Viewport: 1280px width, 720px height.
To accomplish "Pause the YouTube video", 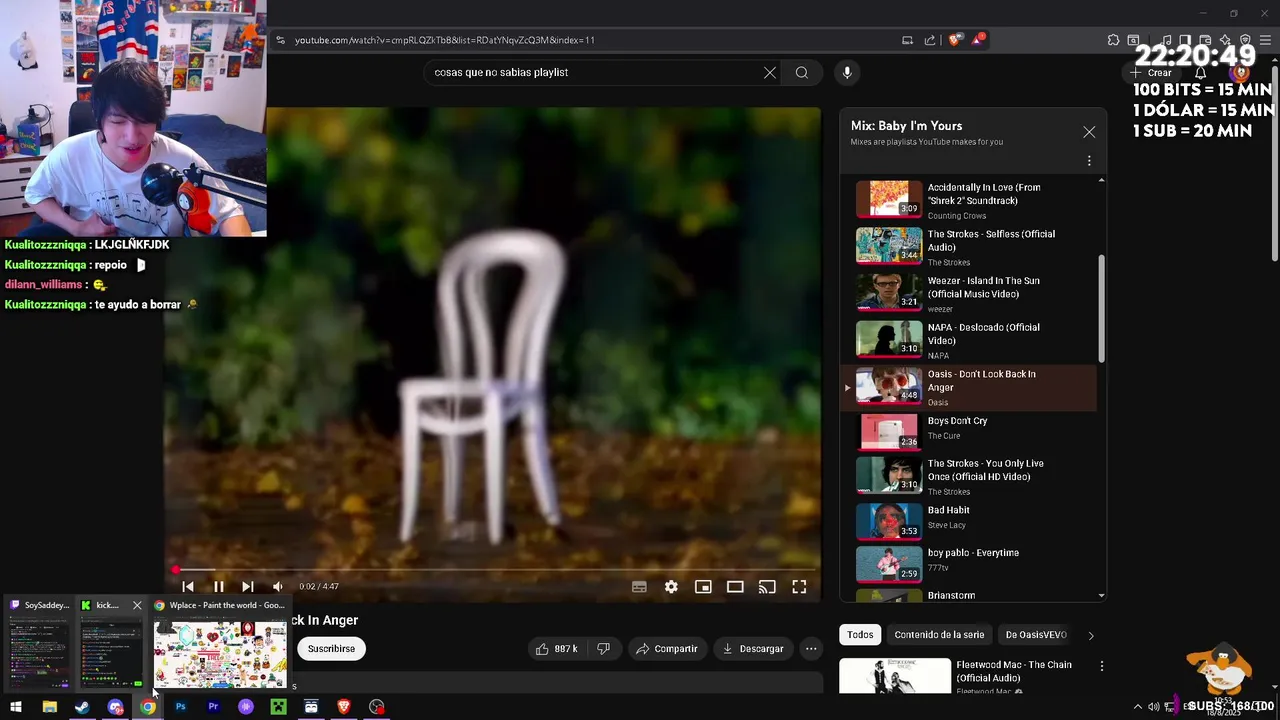I will [x=218, y=587].
